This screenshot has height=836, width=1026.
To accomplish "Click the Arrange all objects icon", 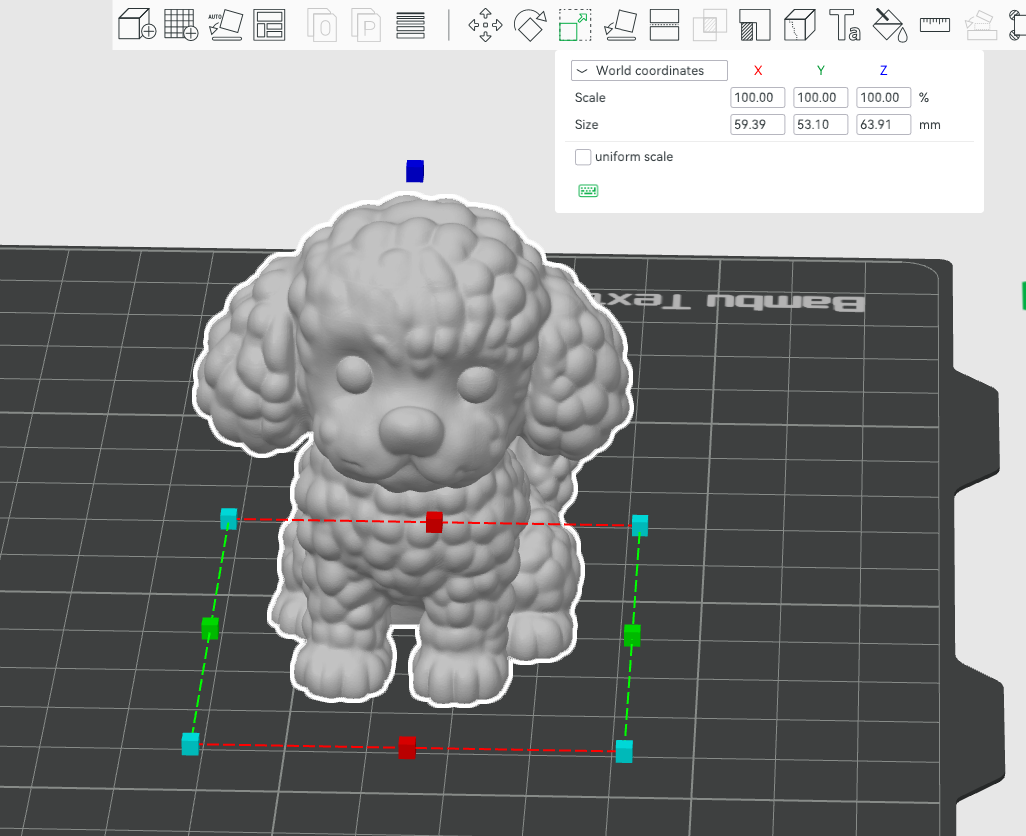I will (269, 25).
